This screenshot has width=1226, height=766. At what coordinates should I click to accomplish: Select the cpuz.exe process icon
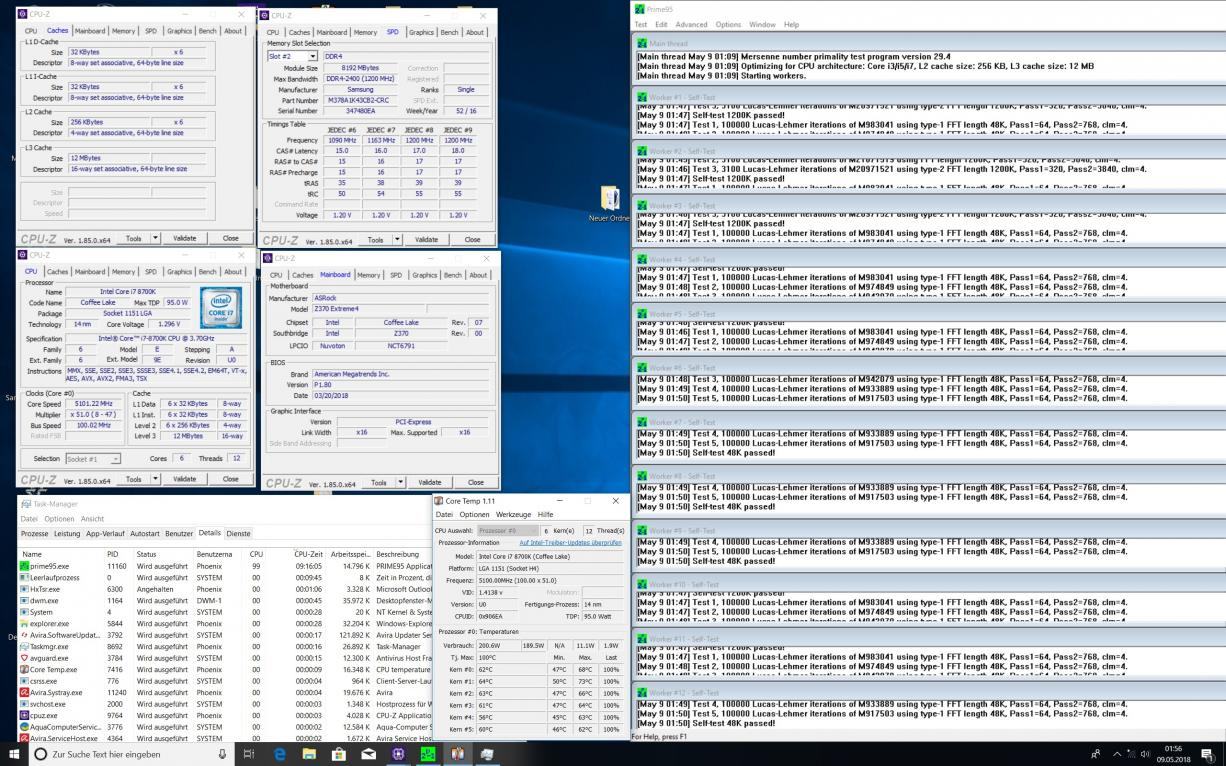[24, 716]
